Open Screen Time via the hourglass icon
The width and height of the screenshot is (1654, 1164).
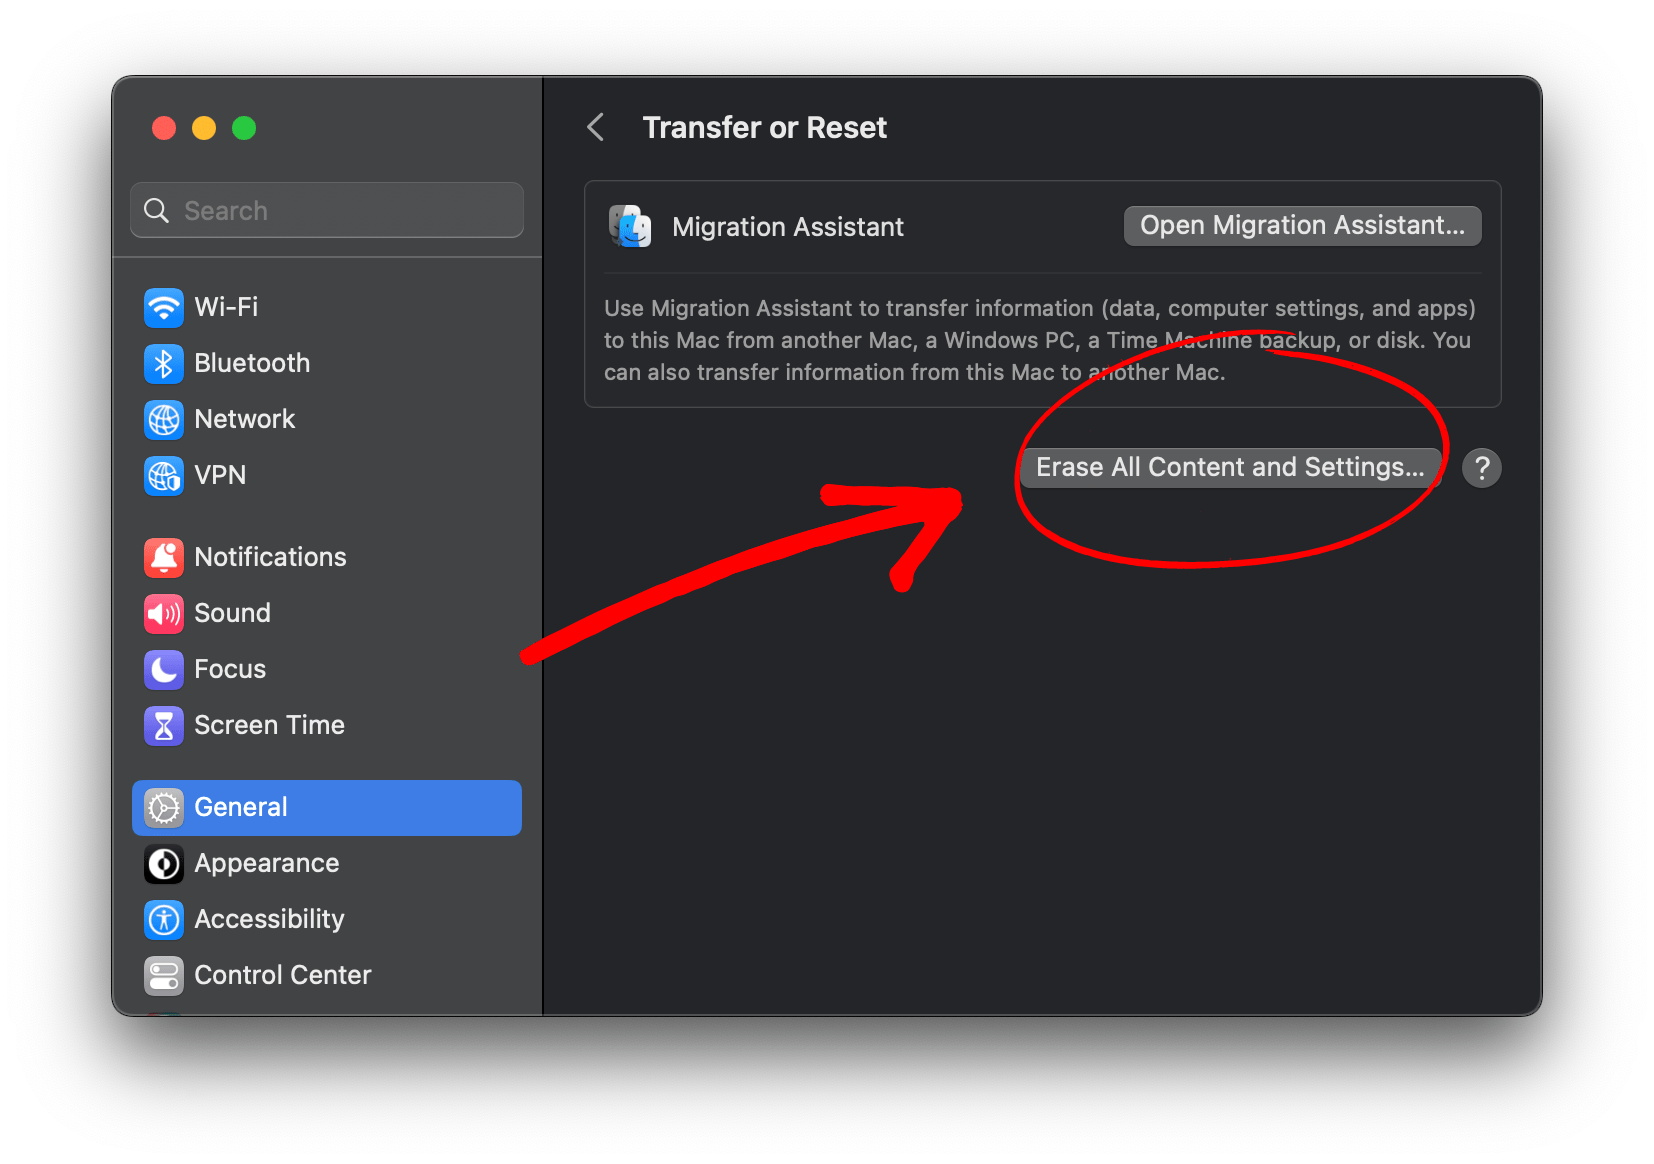(x=164, y=725)
